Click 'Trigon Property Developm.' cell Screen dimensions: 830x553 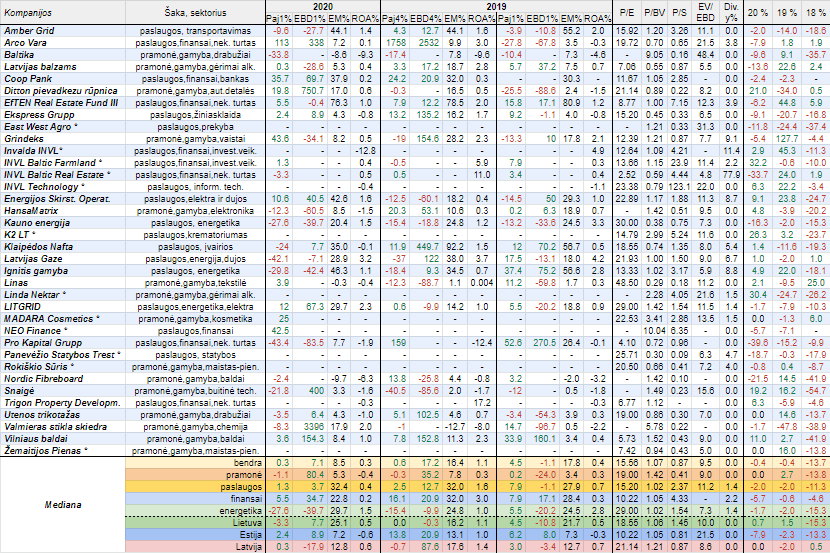click(x=62, y=403)
